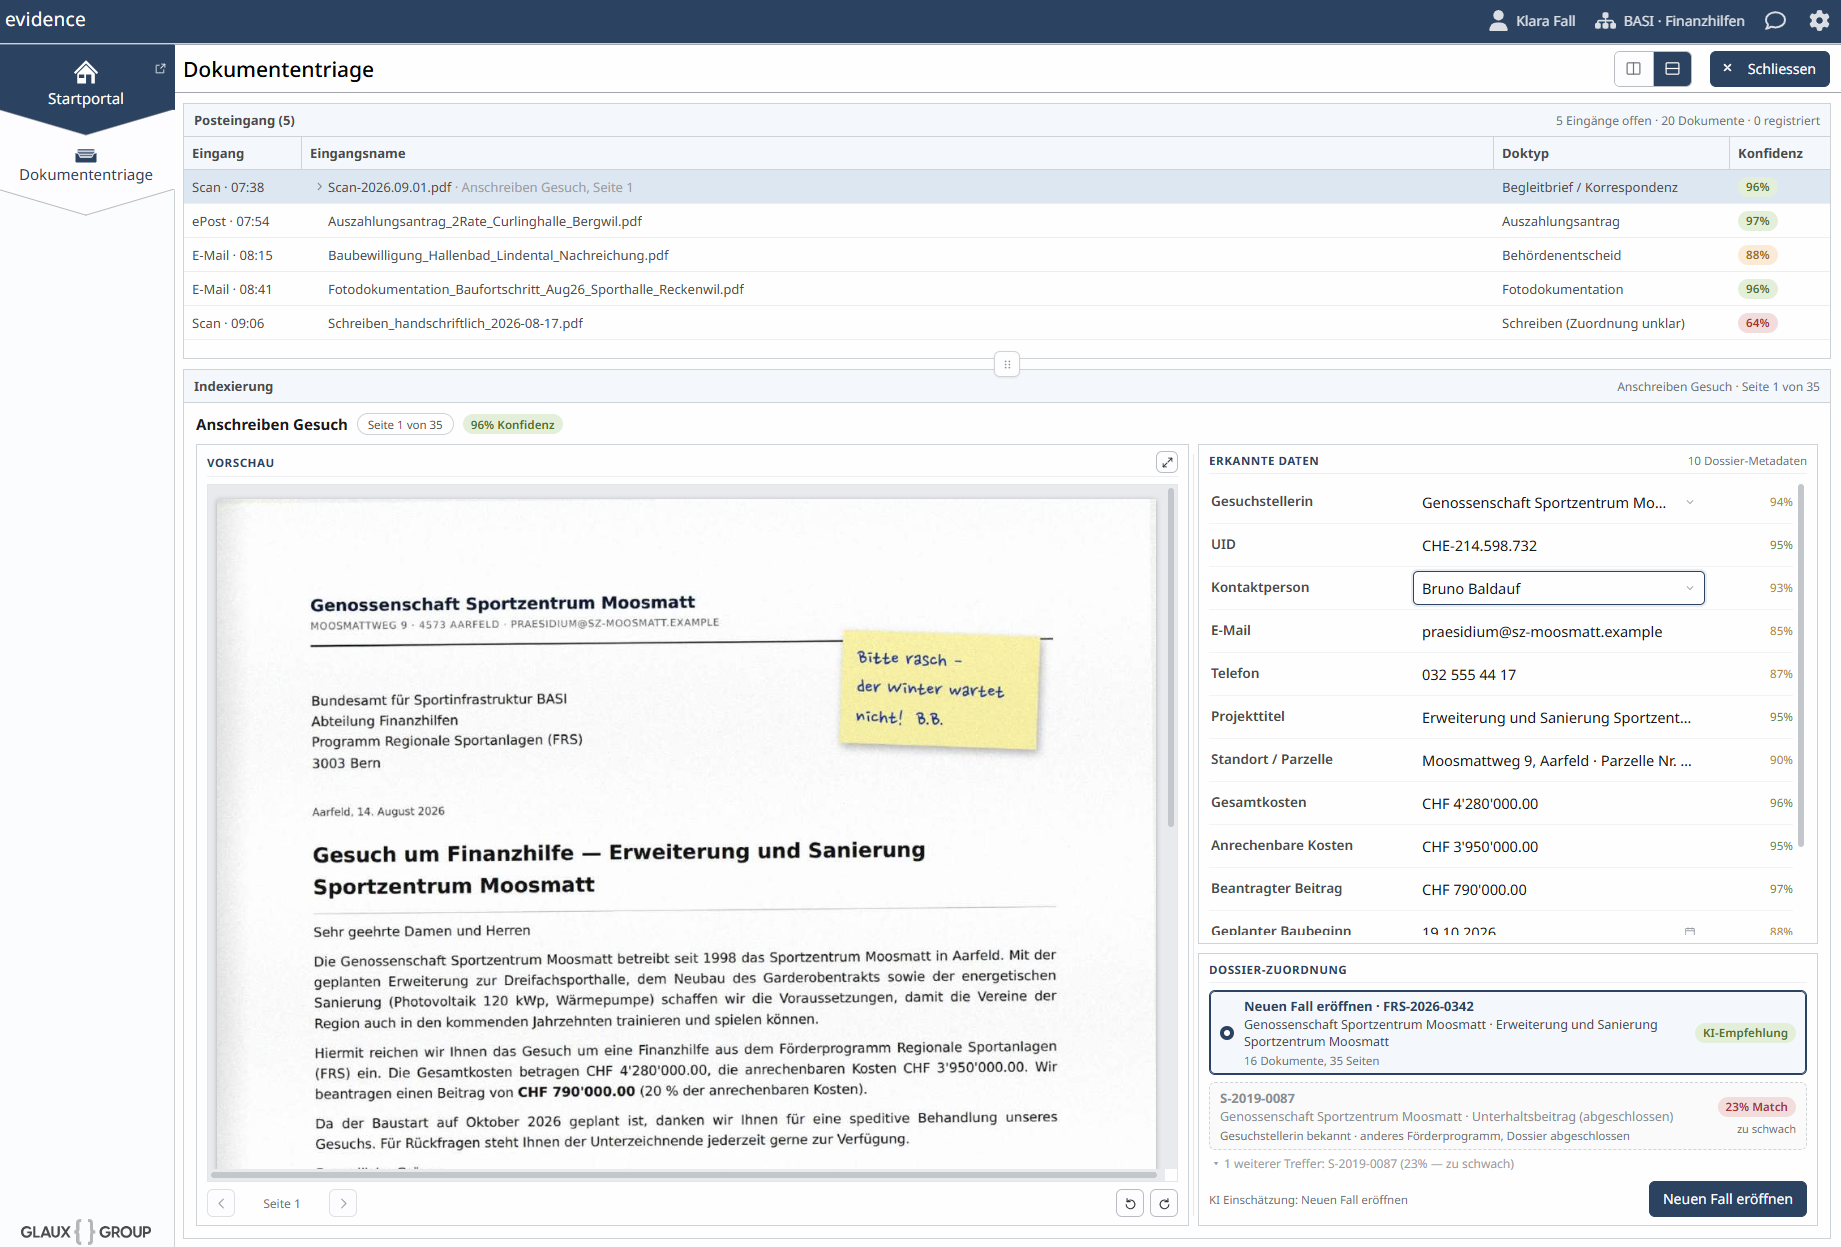This screenshot has height=1247, width=1841.
Task: Click the pop-out icon beside Startportal
Action: tap(160, 69)
